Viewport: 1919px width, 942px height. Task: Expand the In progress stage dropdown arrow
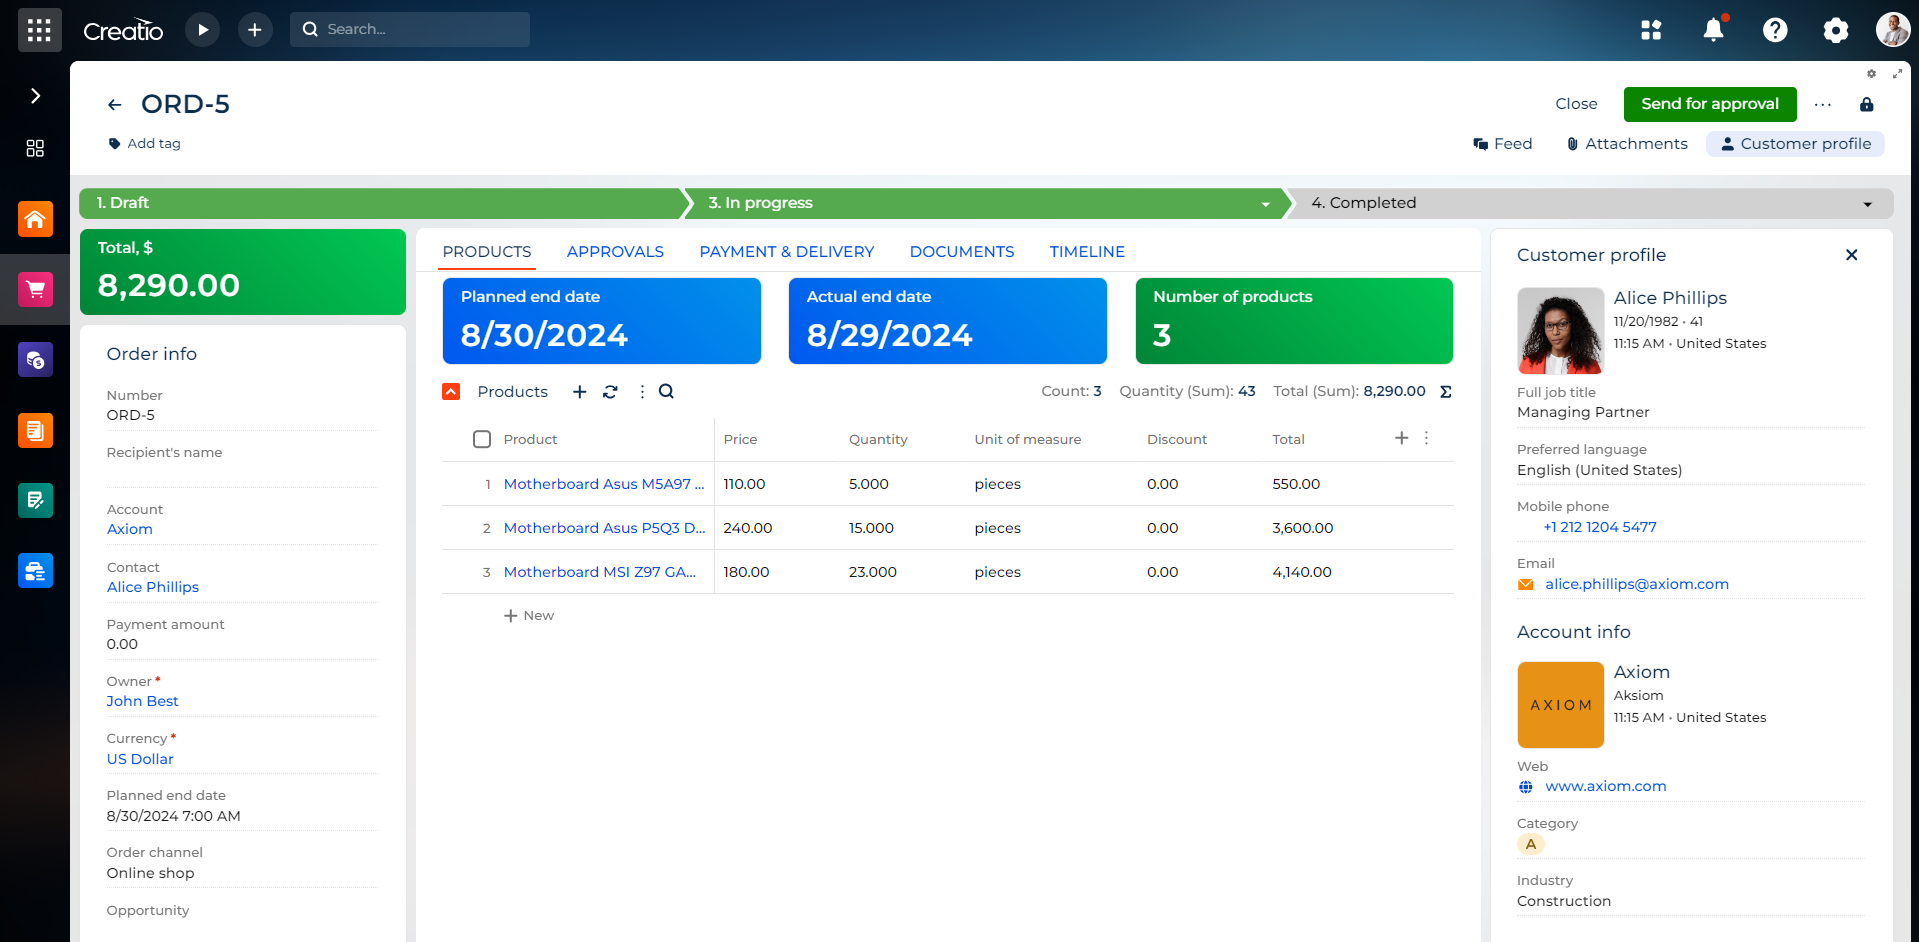[x=1264, y=203]
